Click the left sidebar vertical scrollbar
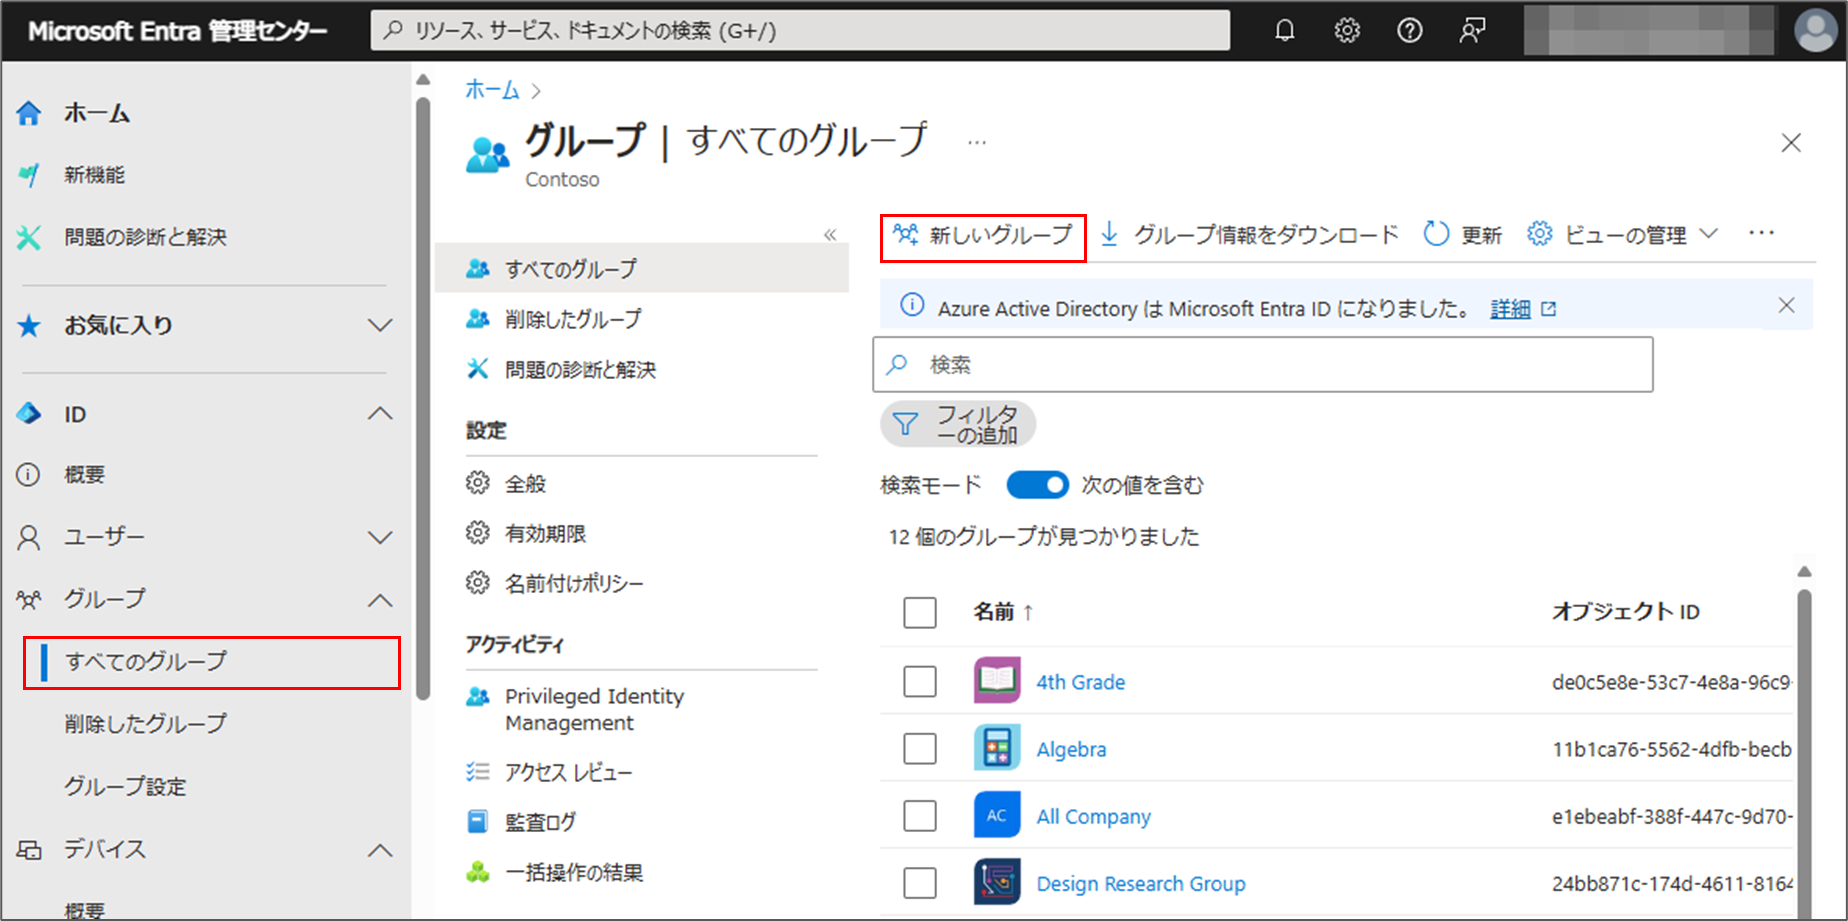The width and height of the screenshot is (1848, 921). 423,400
